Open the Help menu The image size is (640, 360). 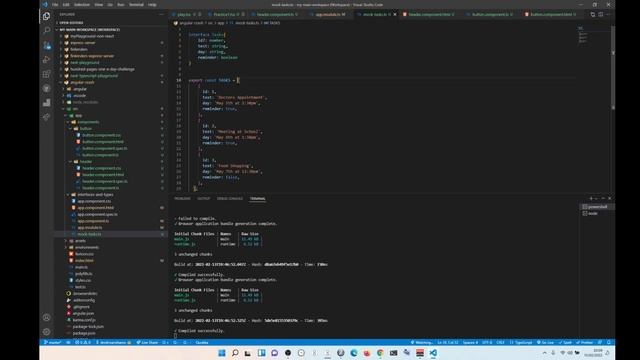(152, 5)
